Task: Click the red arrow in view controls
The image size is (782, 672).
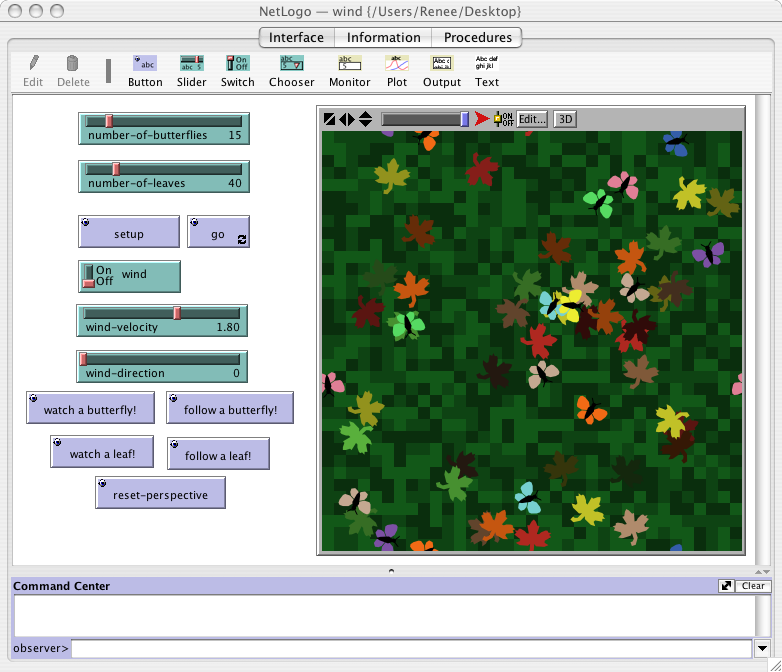Action: pyautogui.click(x=482, y=119)
